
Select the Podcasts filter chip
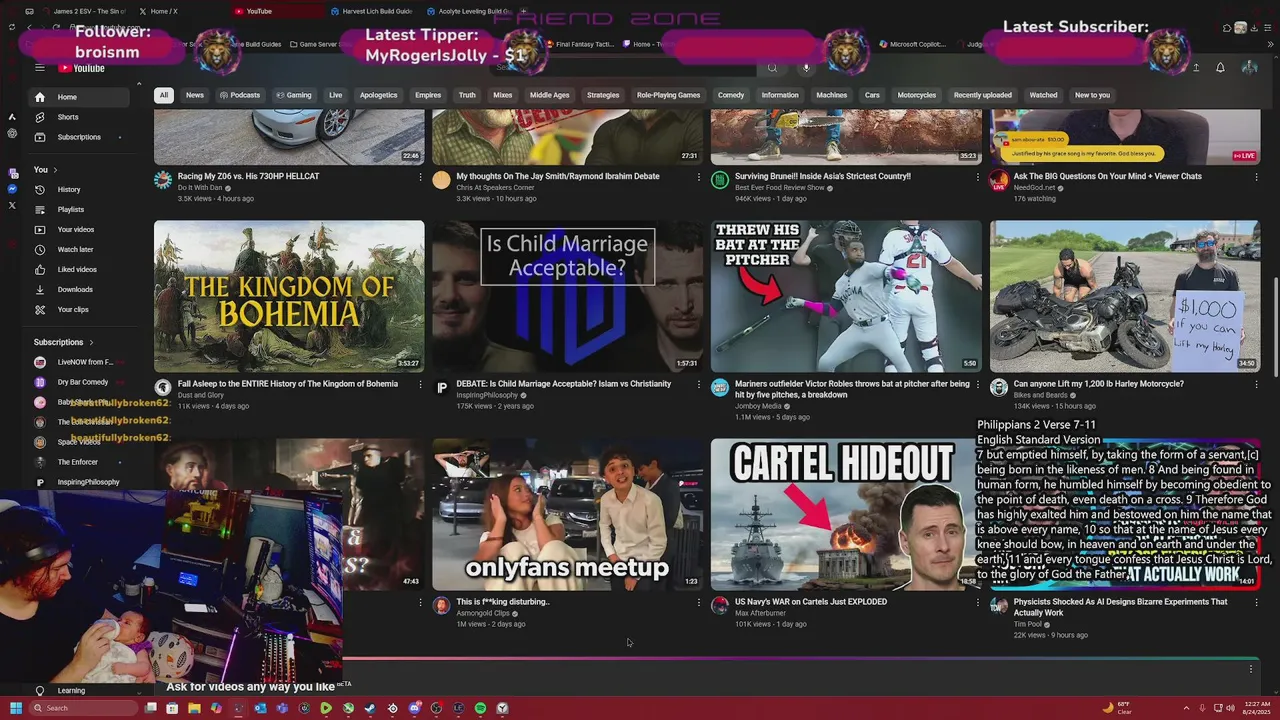(240, 95)
